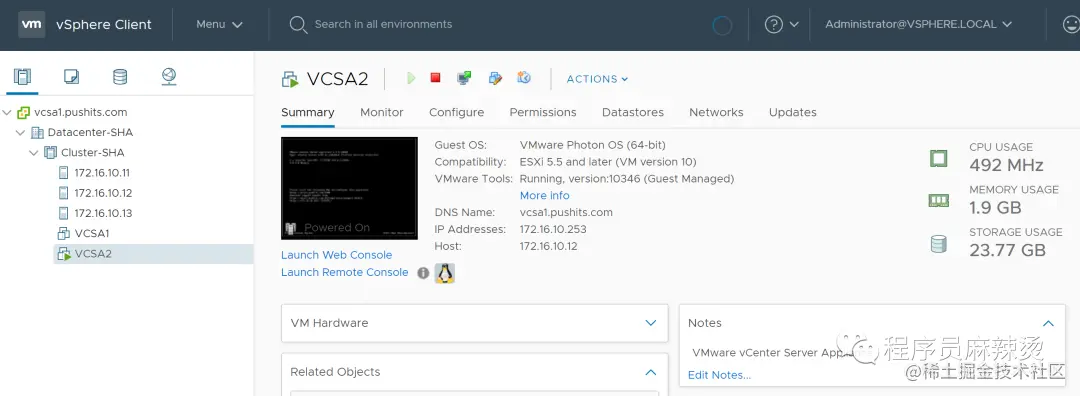This screenshot has height=396, width=1080.
Task: Collapse the Notes panel
Action: point(1048,323)
